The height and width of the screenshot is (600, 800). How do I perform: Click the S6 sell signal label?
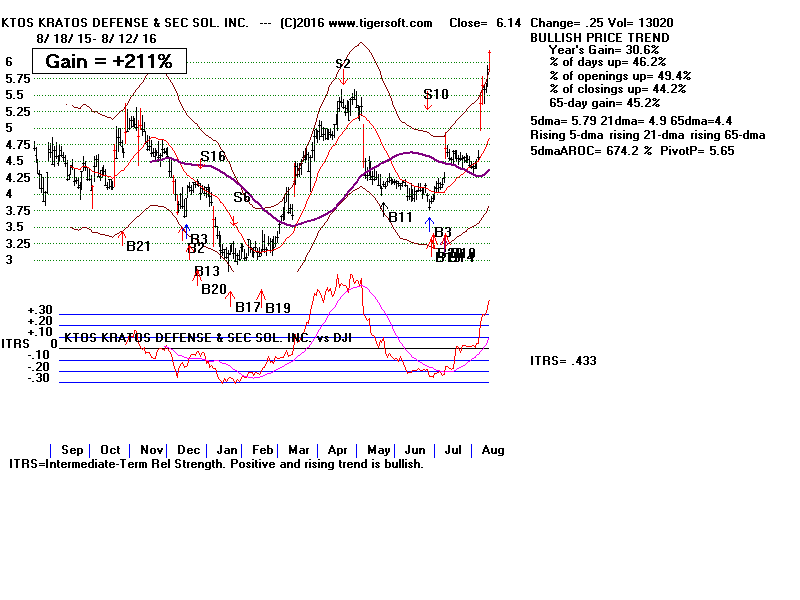pyautogui.click(x=242, y=197)
